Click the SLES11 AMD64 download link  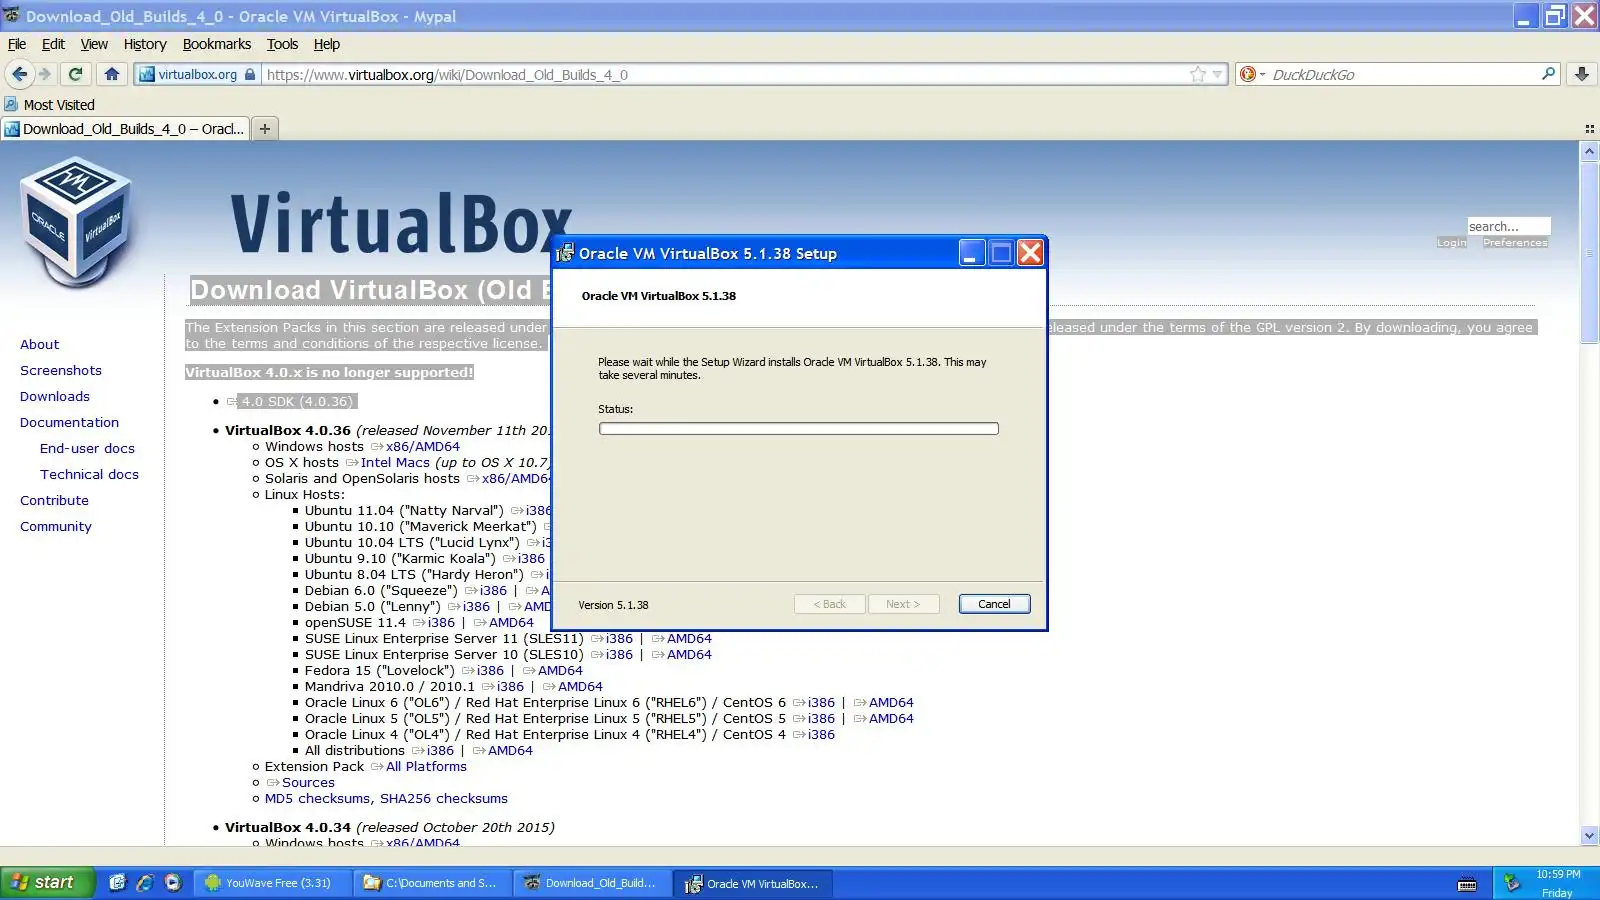point(689,638)
